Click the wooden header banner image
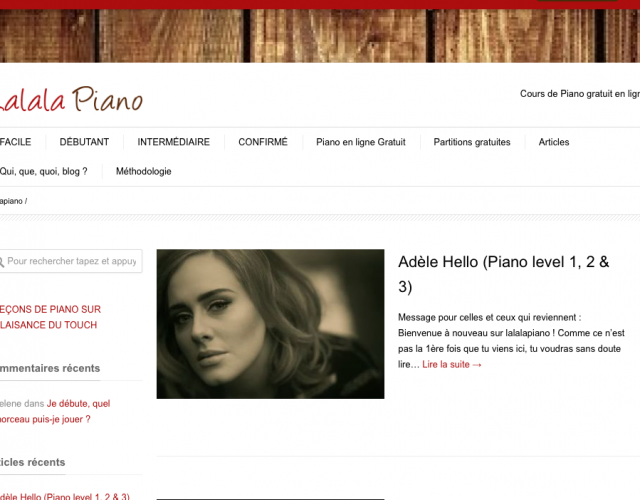 tap(320, 36)
